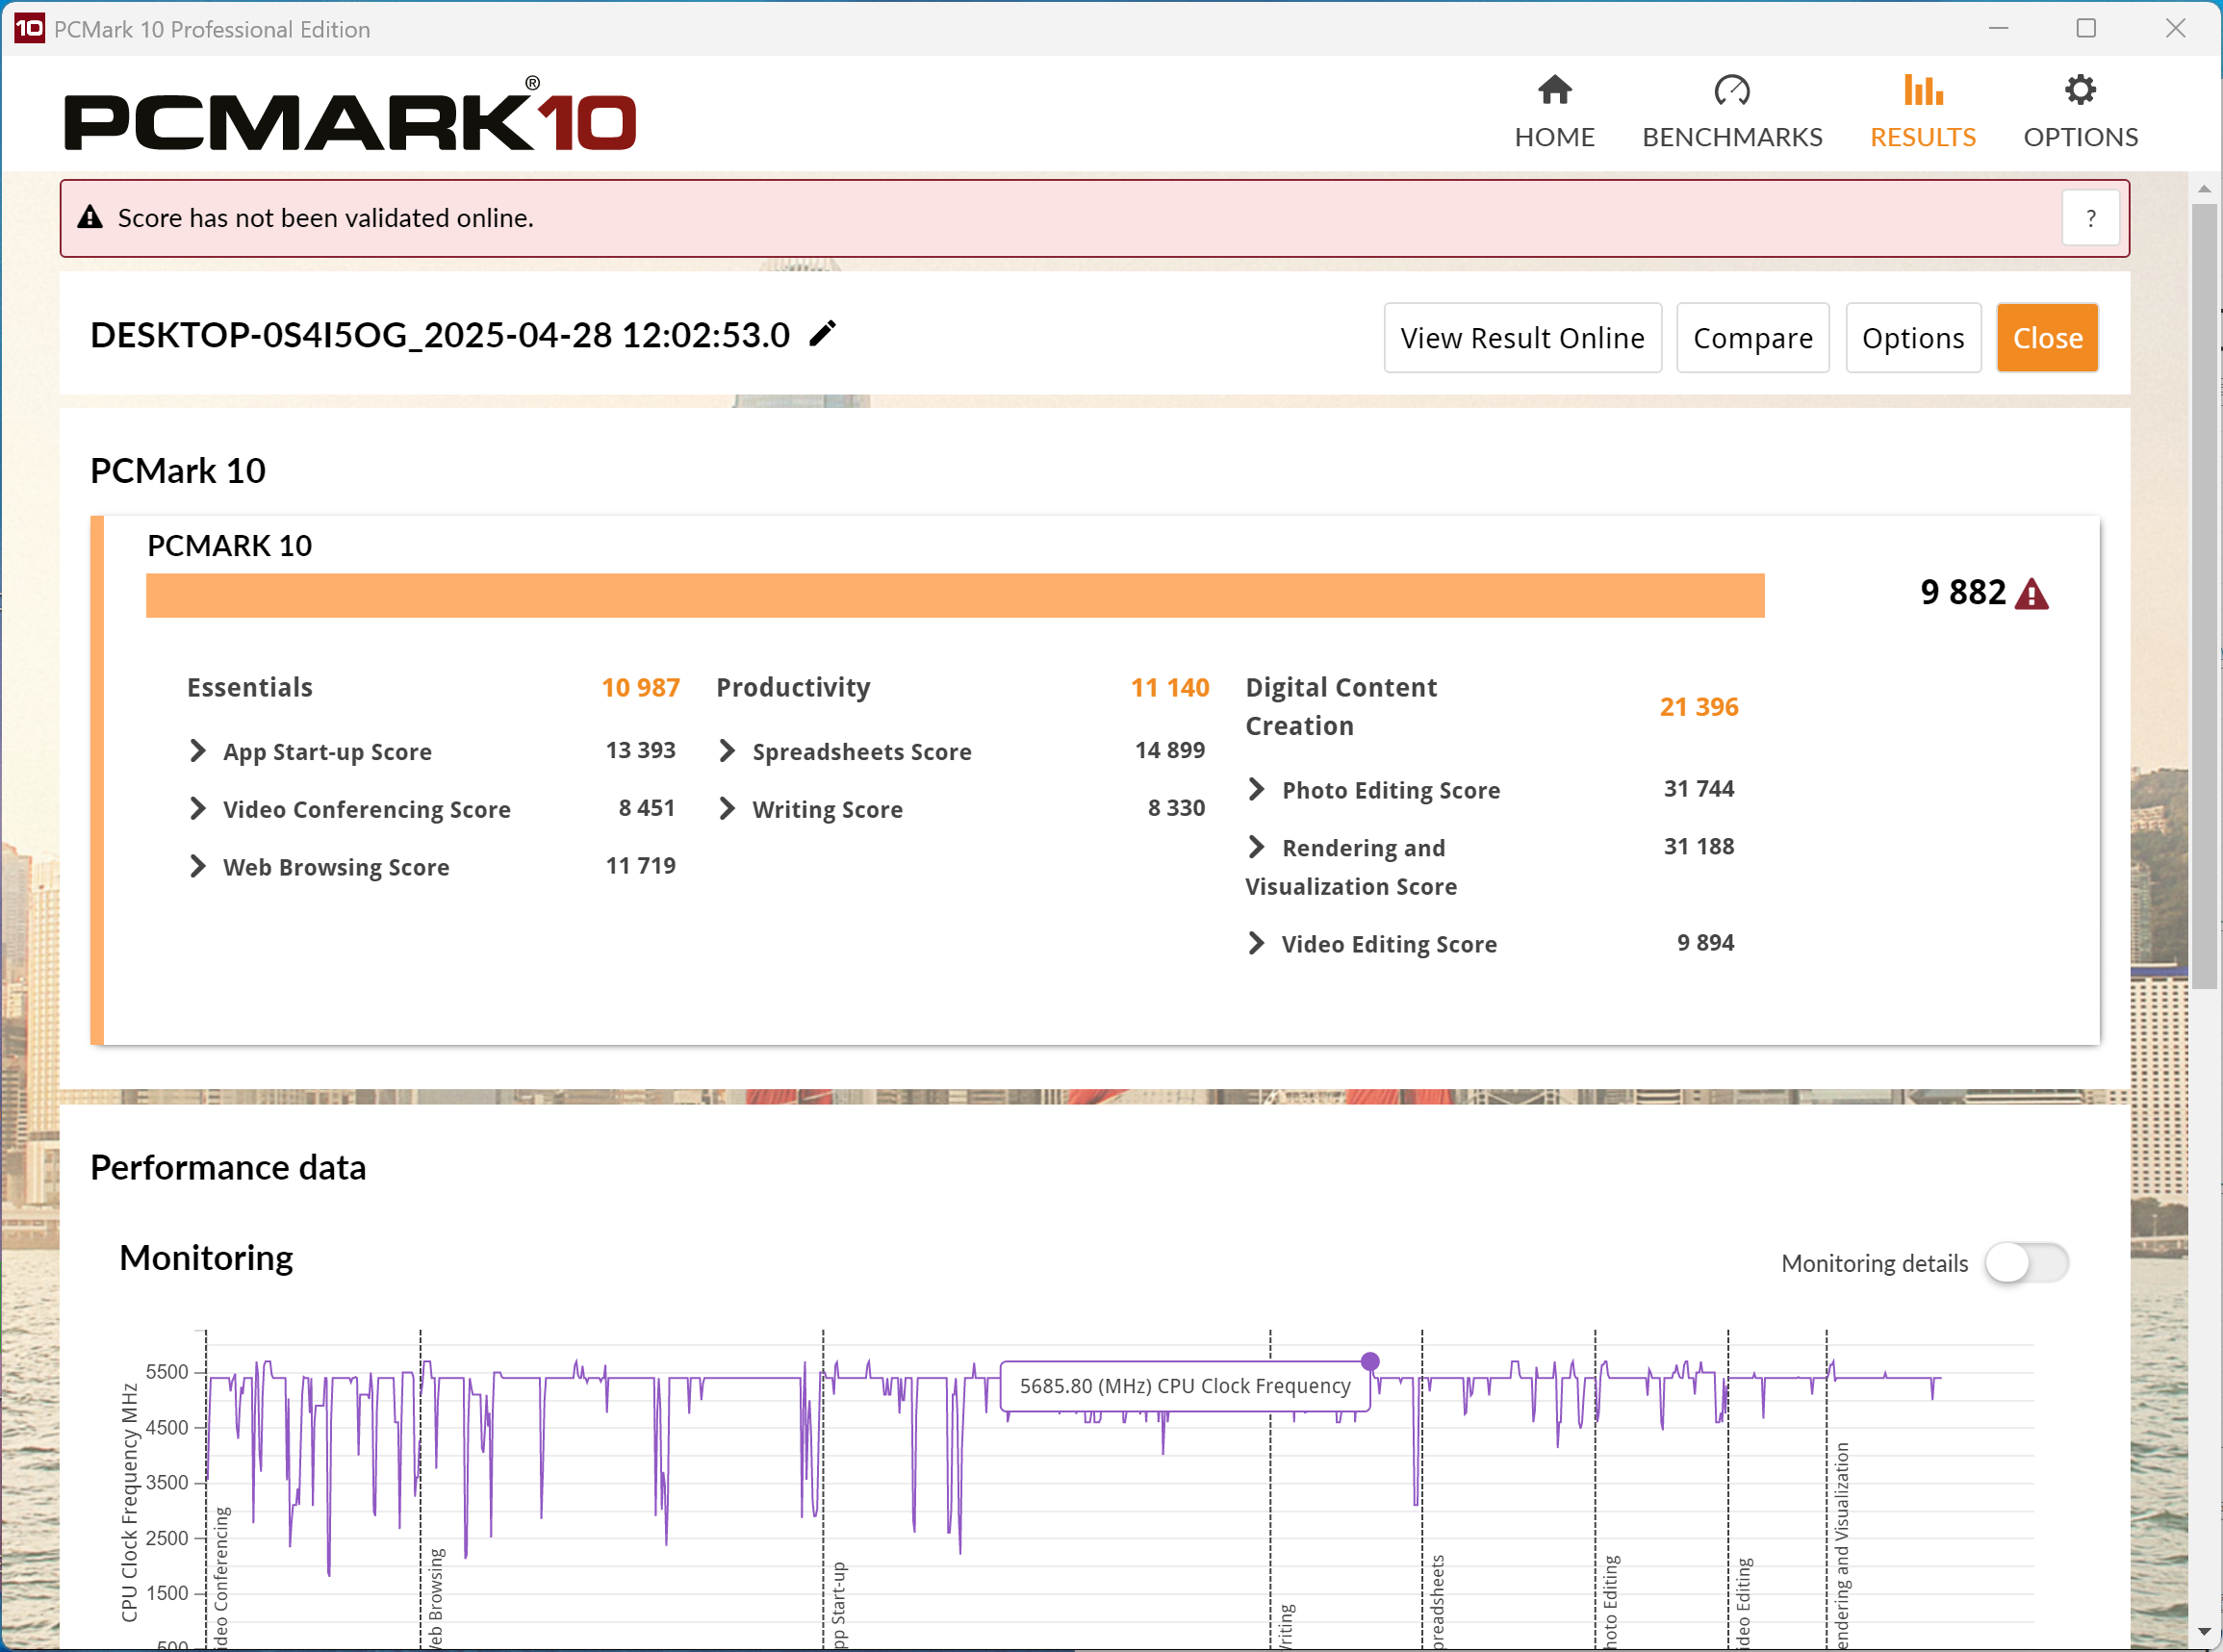
Task: Open the OPTIONS tab
Action: click(x=2080, y=111)
